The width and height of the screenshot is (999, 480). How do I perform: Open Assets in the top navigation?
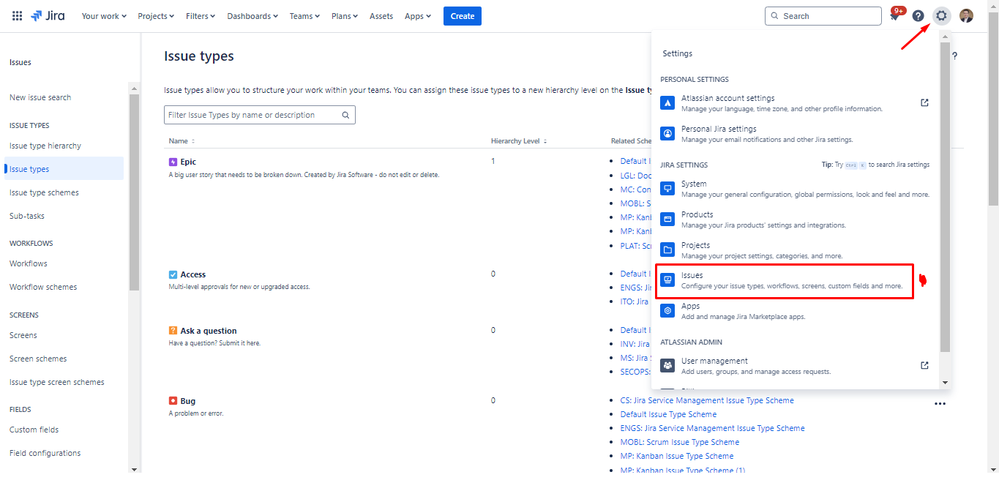tap(381, 16)
